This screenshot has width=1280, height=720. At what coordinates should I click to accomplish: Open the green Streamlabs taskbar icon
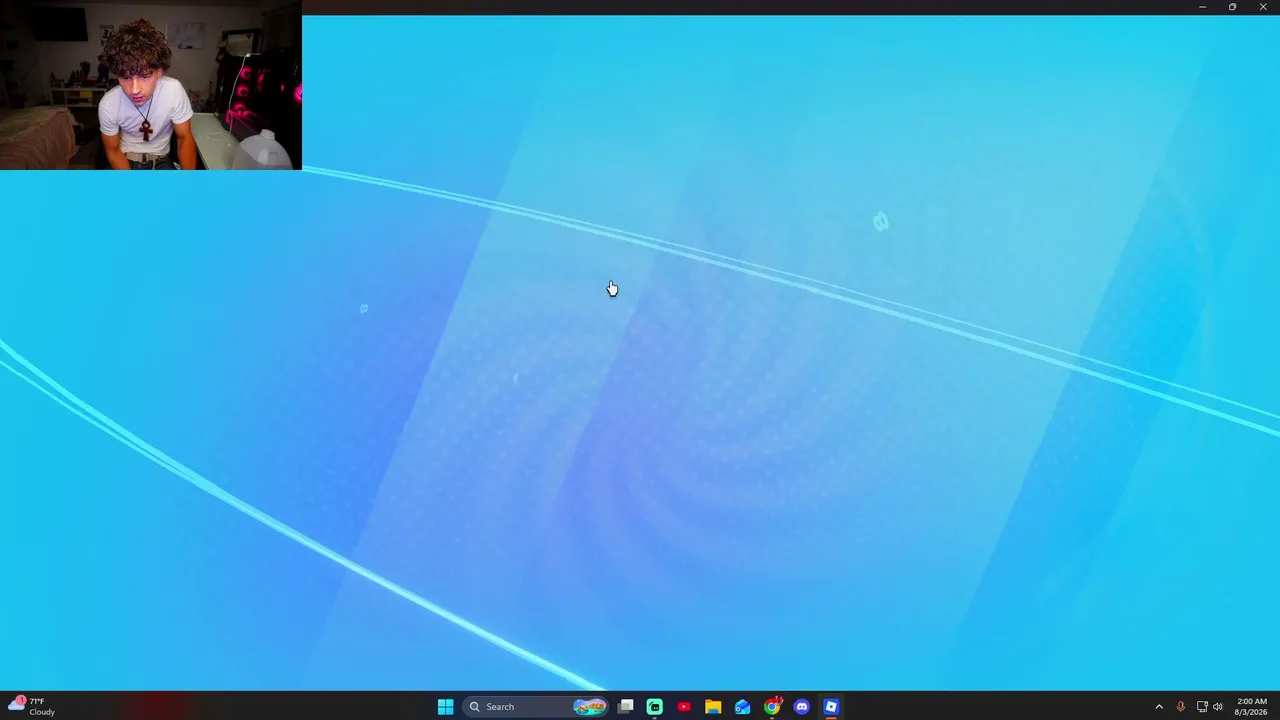655,707
